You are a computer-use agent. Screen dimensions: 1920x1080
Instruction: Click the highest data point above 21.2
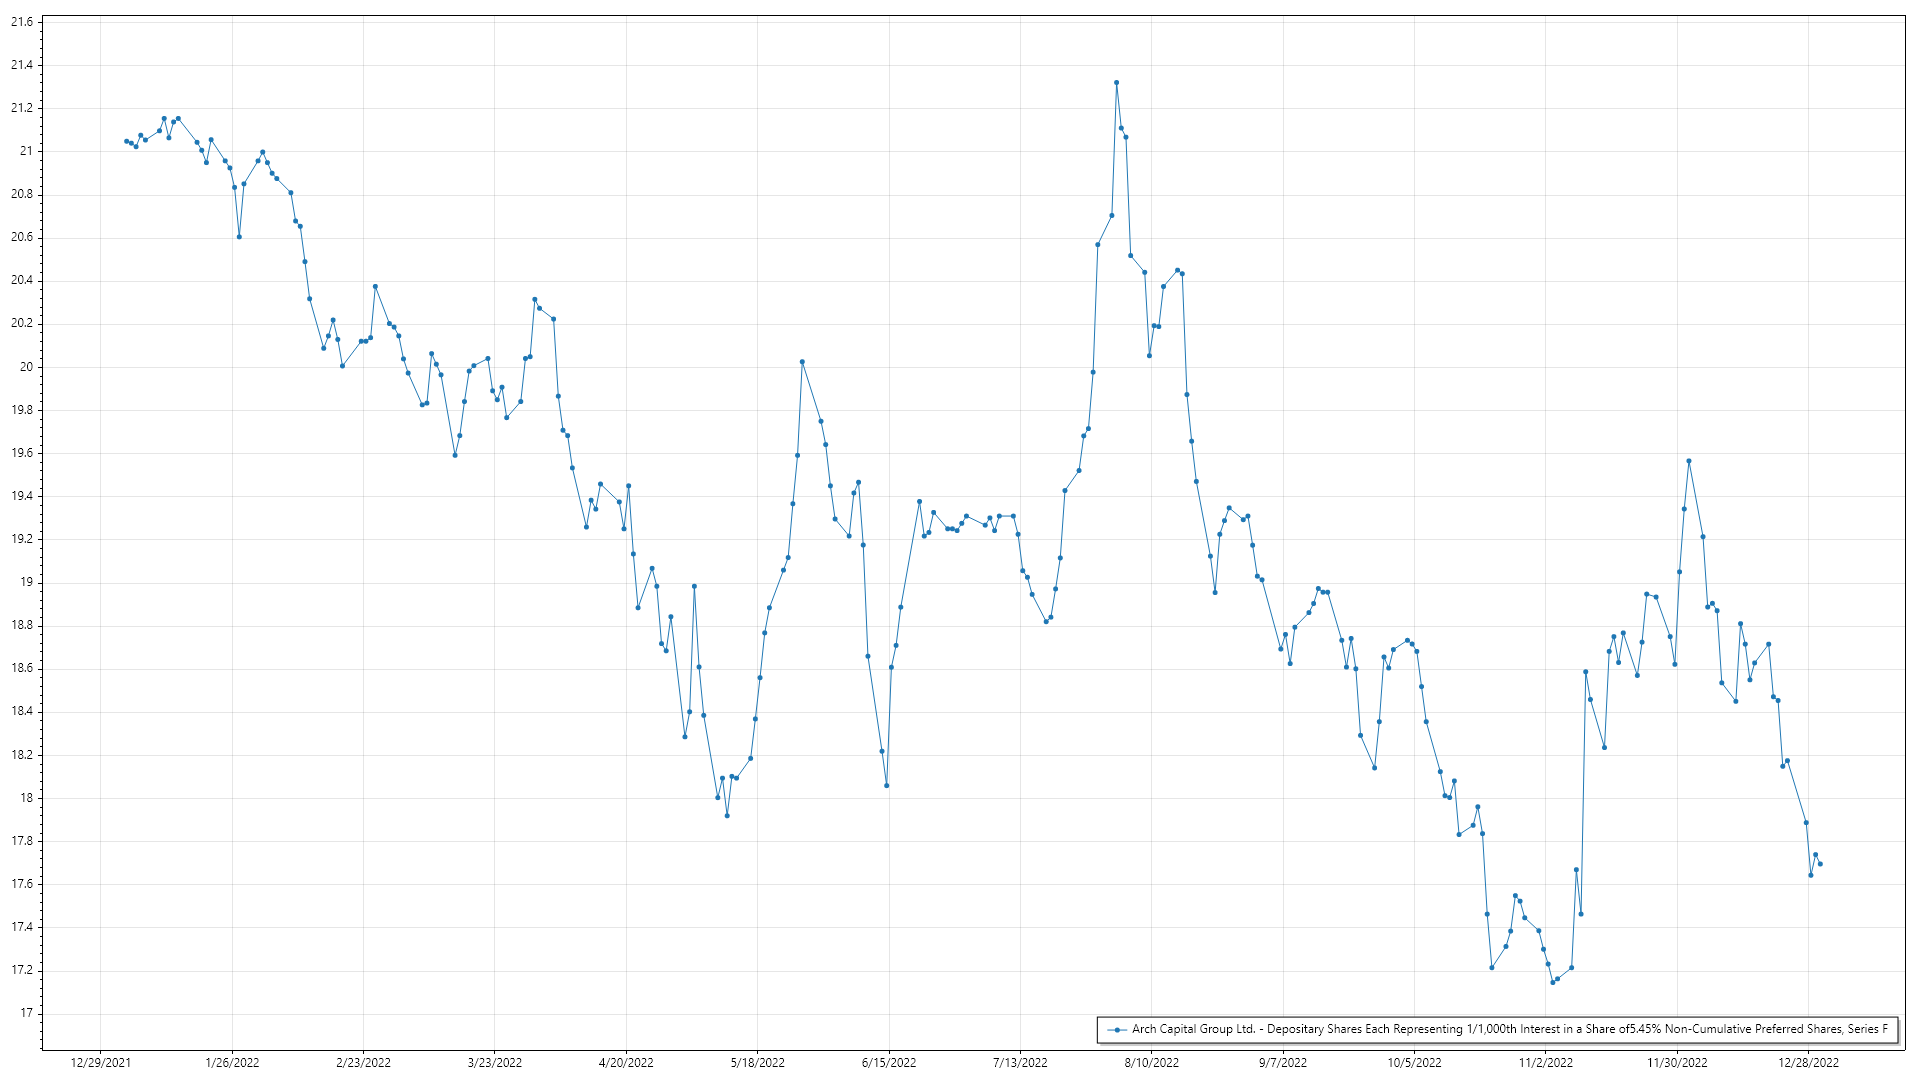click(1116, 83)
